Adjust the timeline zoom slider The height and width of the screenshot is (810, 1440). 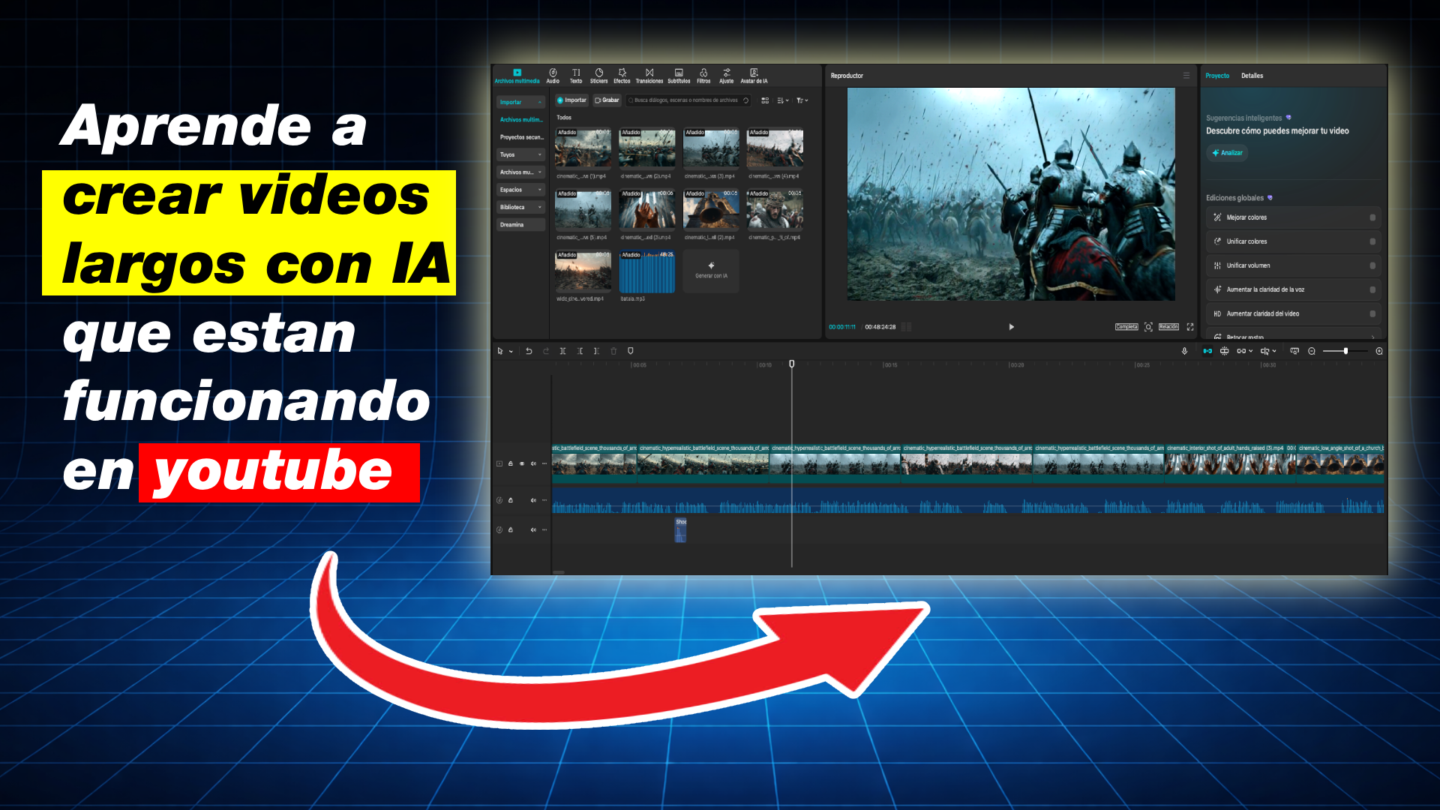click(x=1346, y=351)
